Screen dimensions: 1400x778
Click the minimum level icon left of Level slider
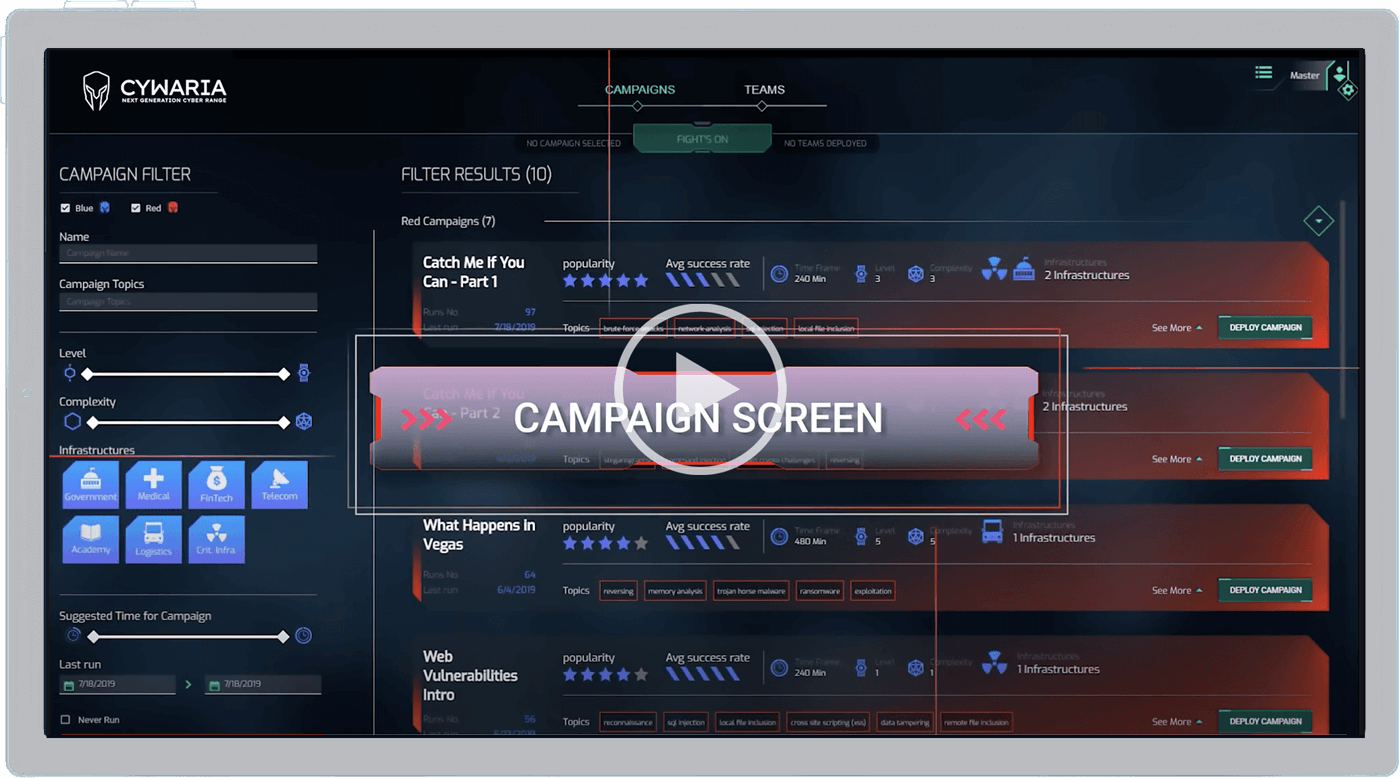70,373
